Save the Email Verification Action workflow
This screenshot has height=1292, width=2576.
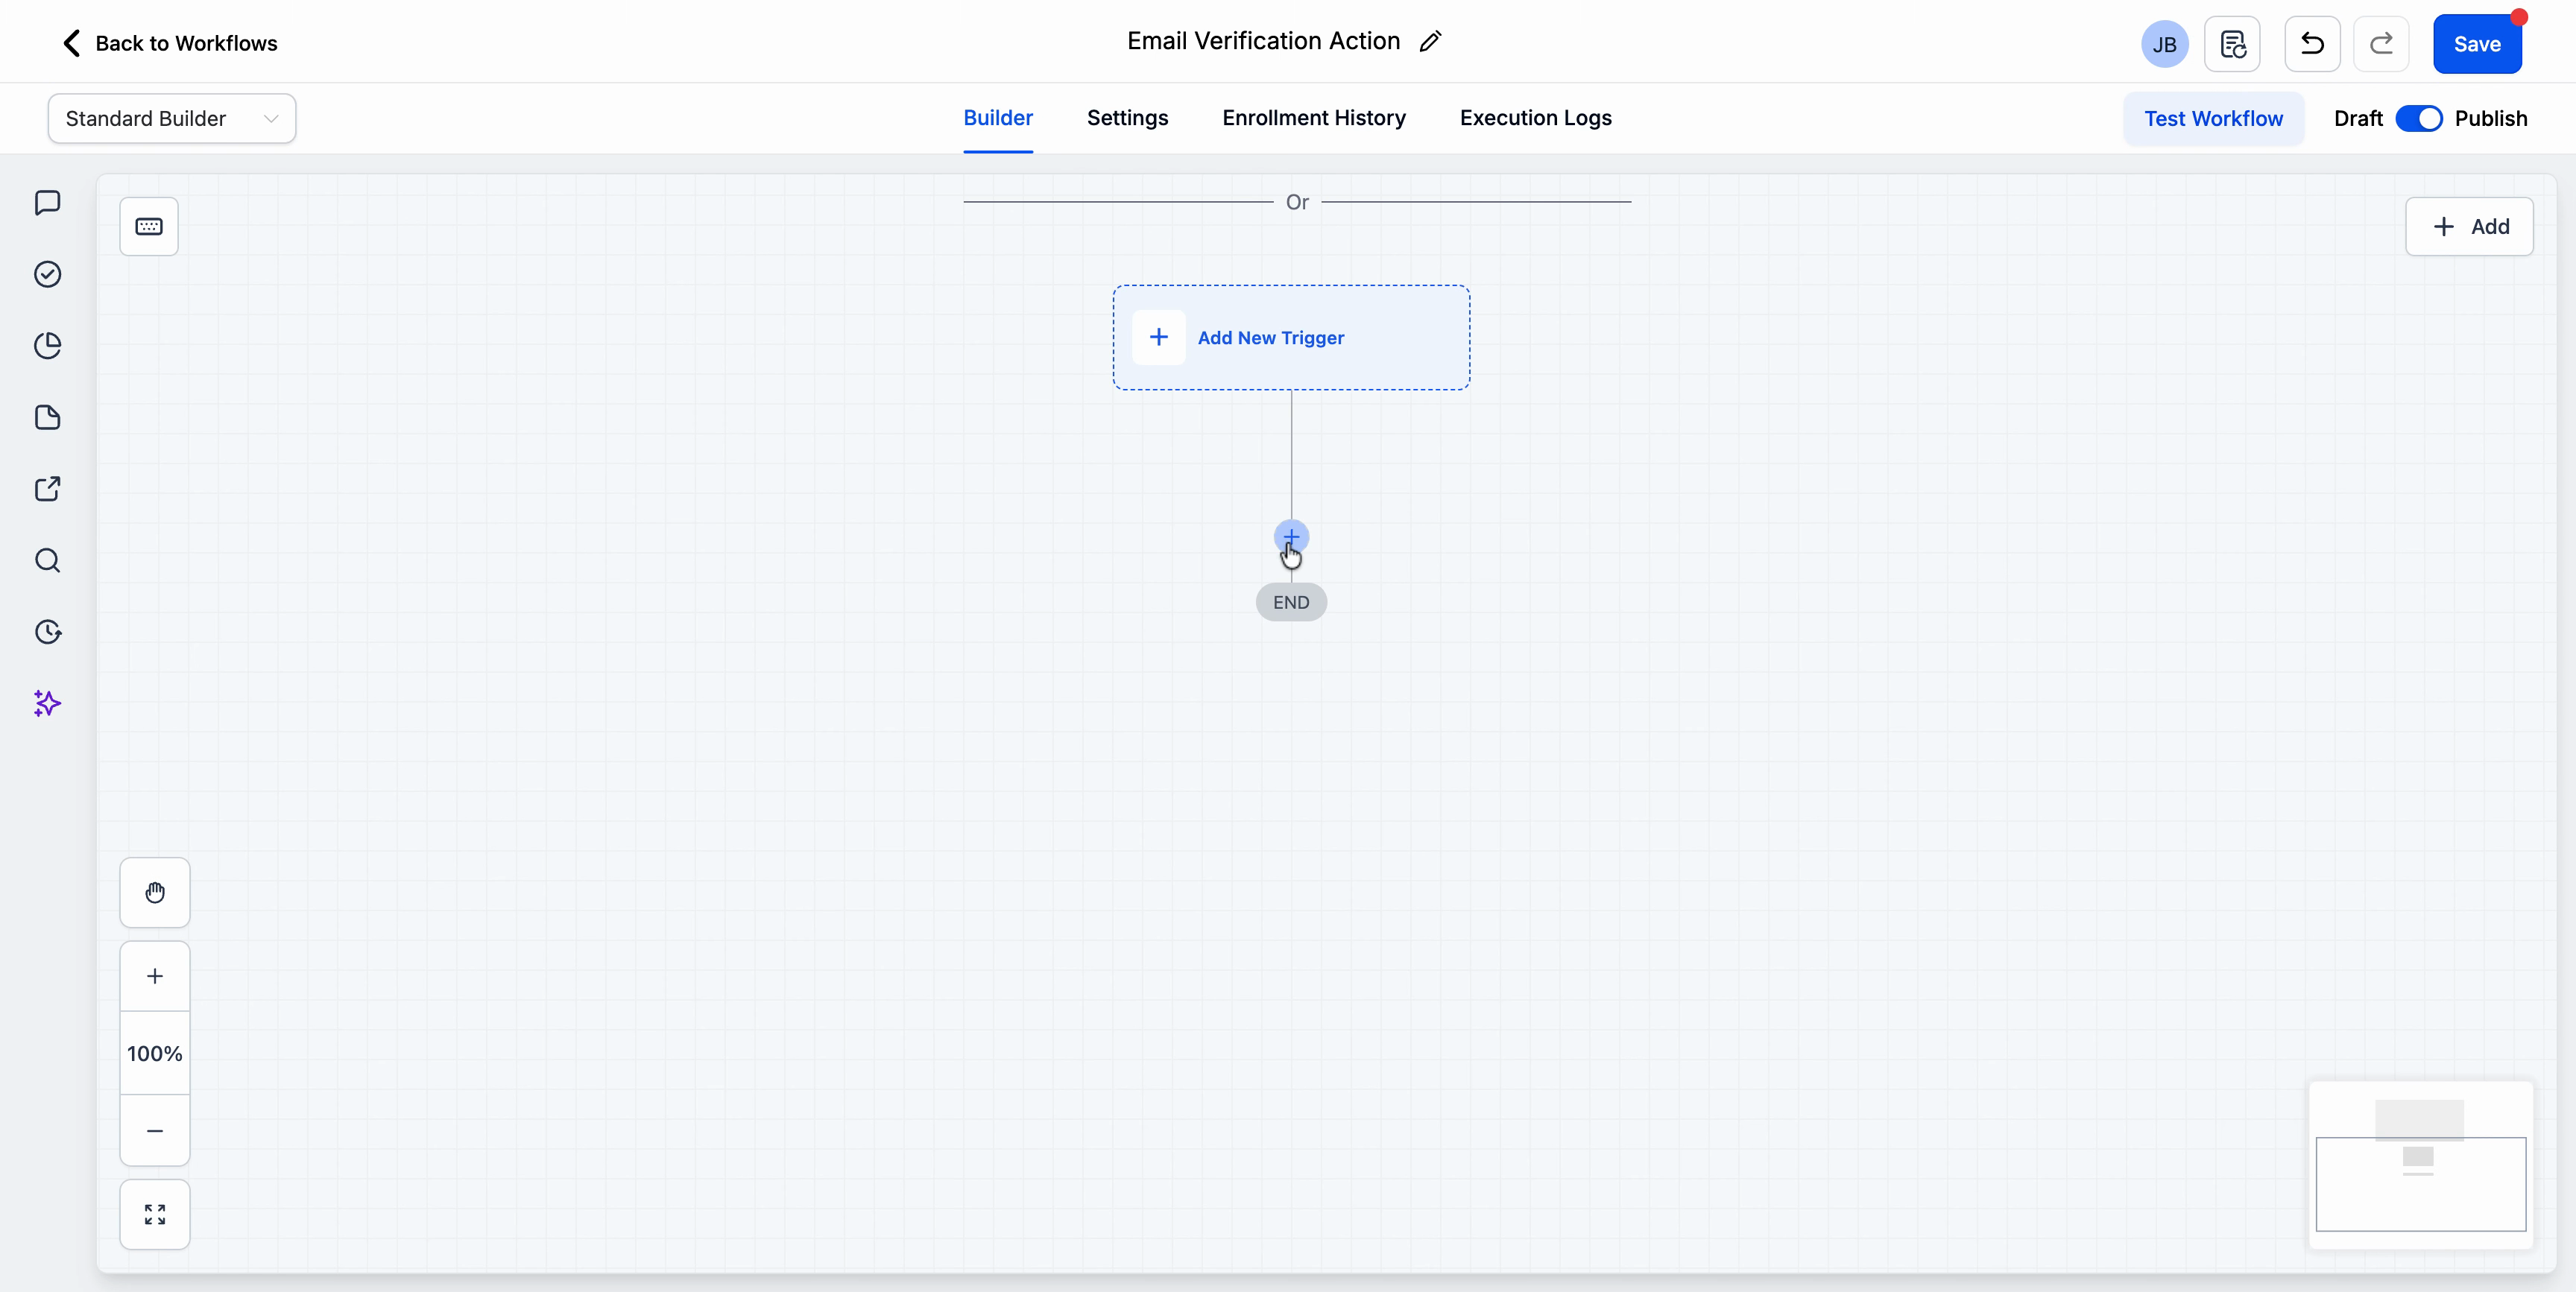[x=2478, y=44]
